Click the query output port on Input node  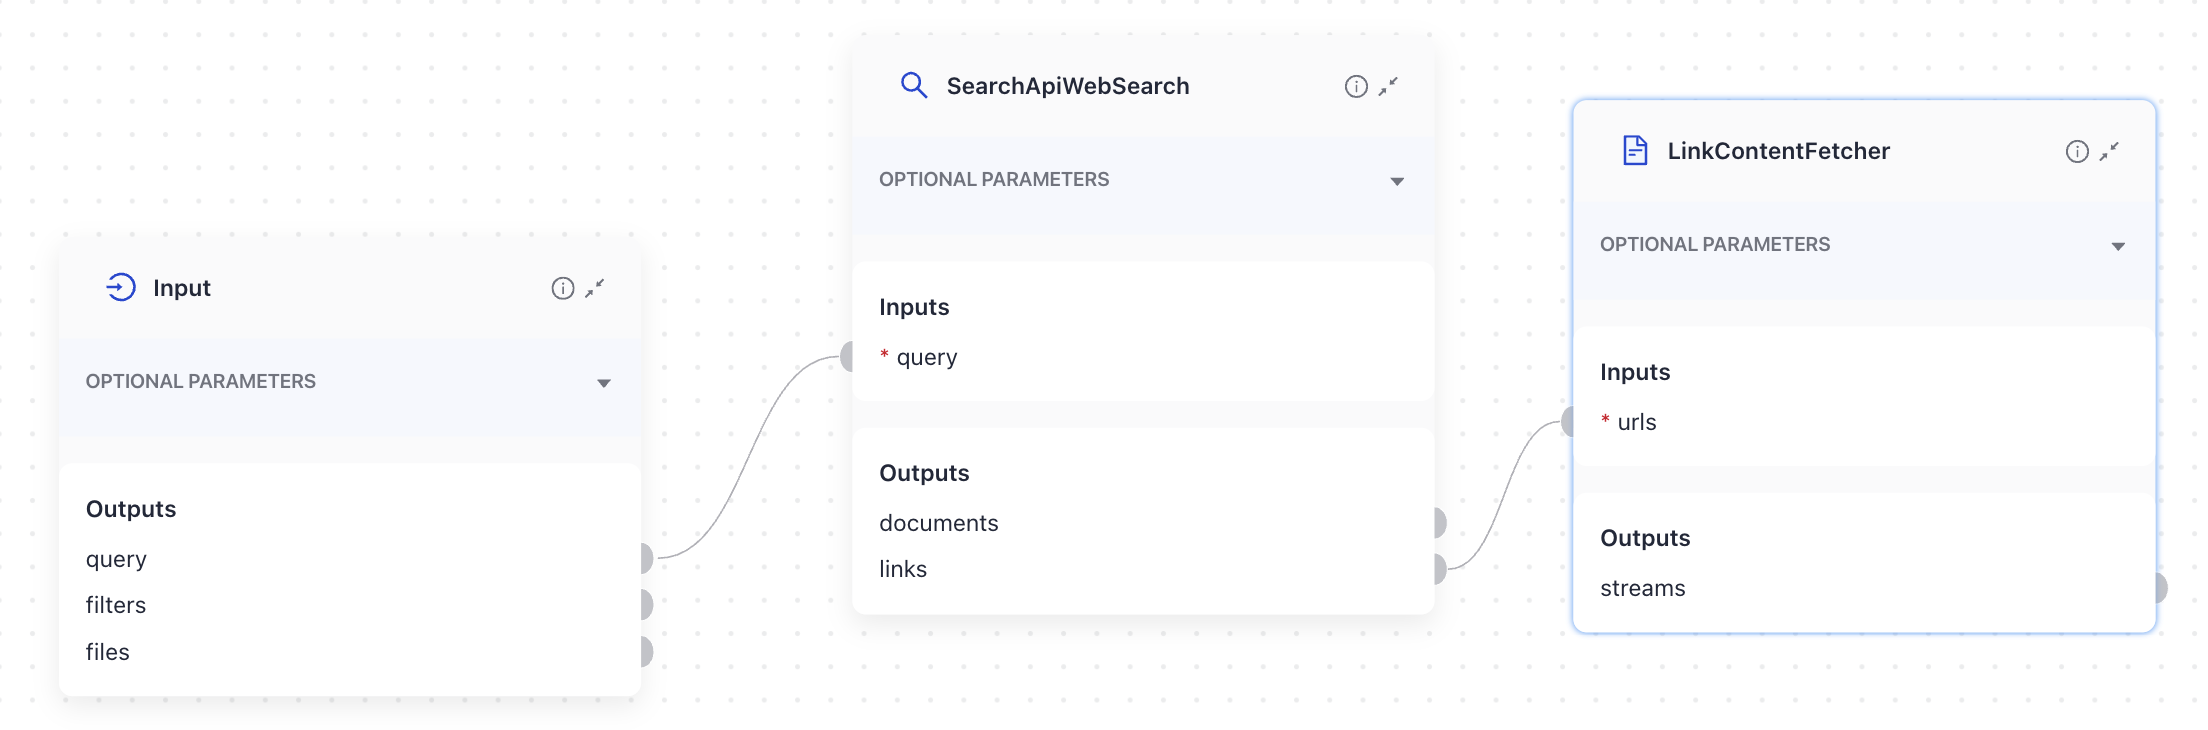[x=646, y=558]
